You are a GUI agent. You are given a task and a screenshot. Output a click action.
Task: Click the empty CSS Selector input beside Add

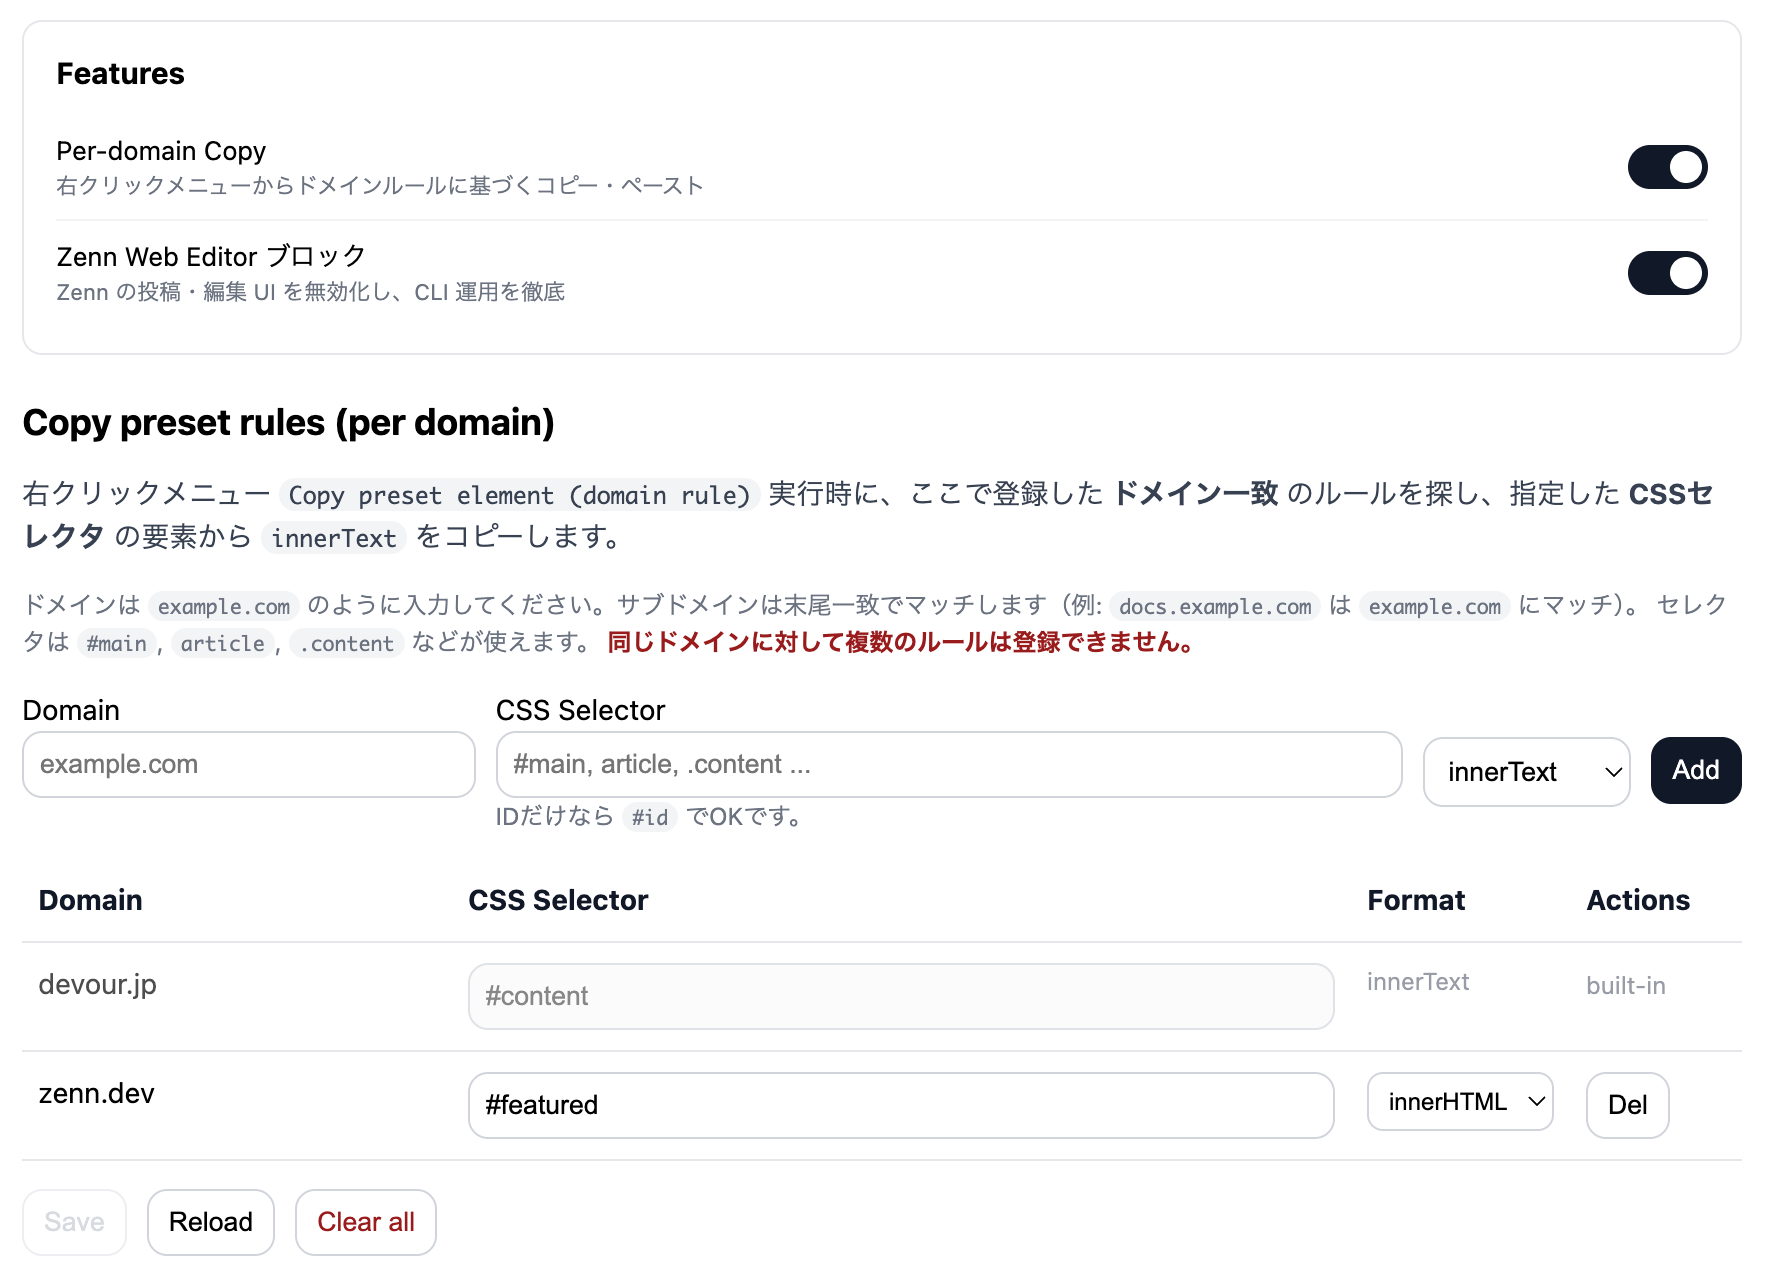(948, 764)
